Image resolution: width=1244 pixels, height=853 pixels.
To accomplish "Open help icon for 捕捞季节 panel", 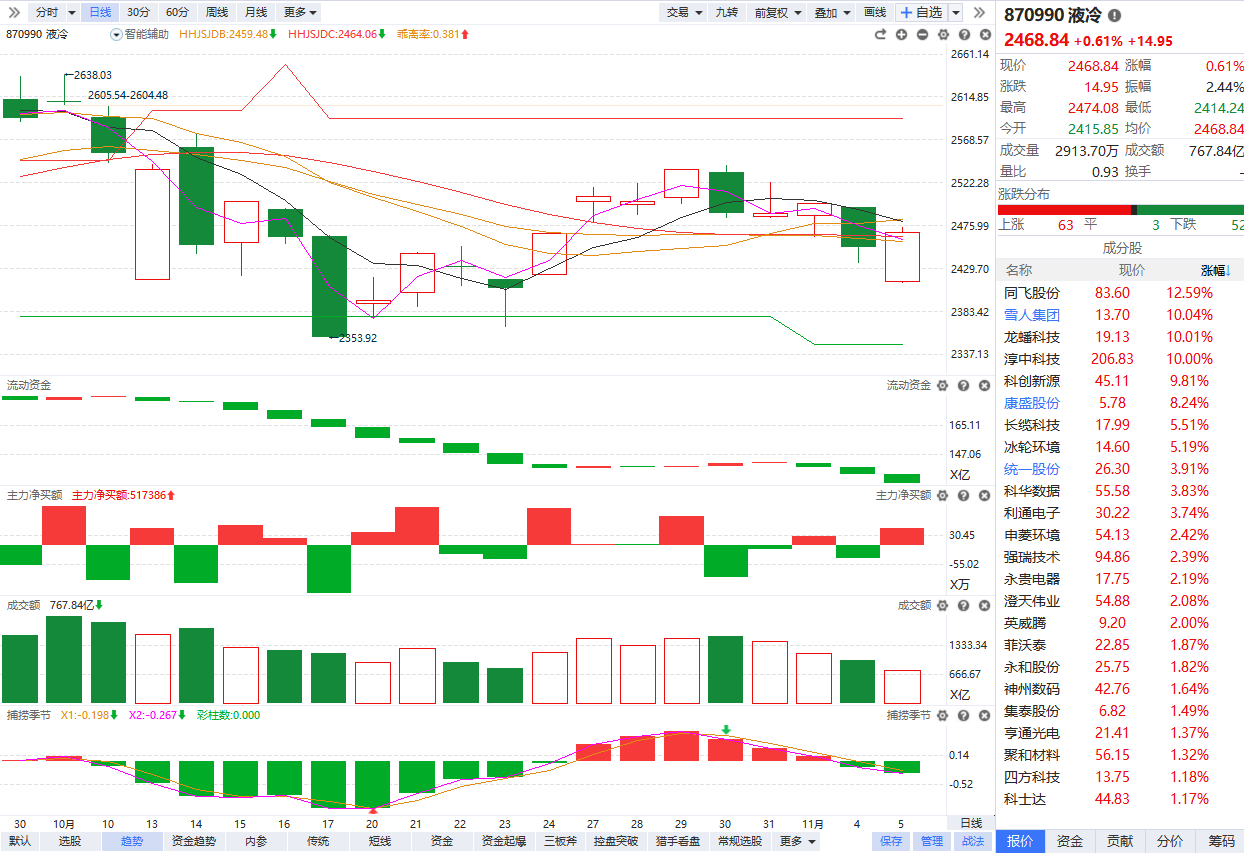I will 963,715.
